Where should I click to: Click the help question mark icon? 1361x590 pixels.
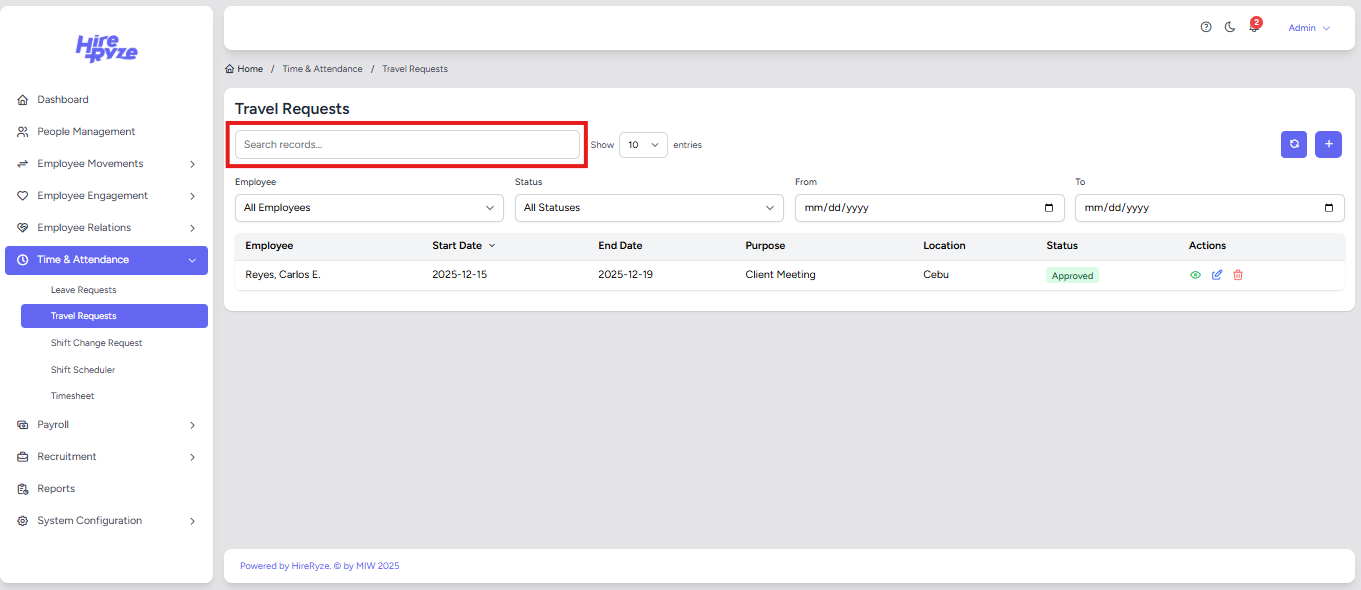click(1206, 28)
